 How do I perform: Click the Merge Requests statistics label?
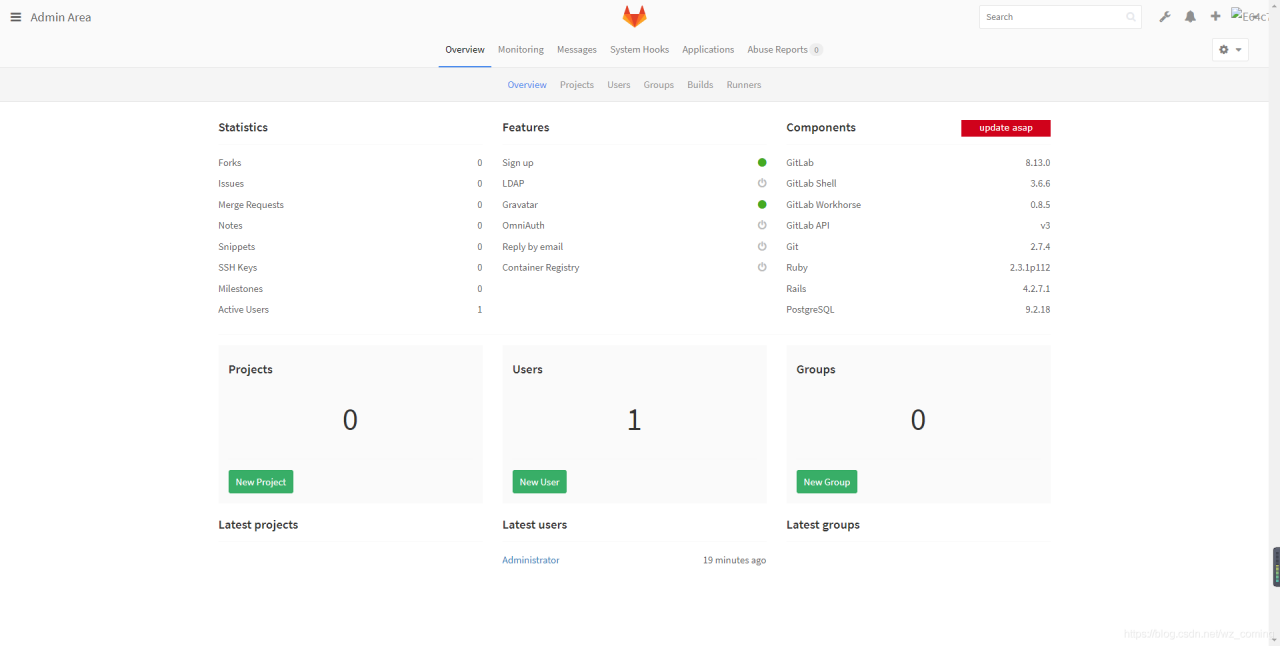click(251, 204)
